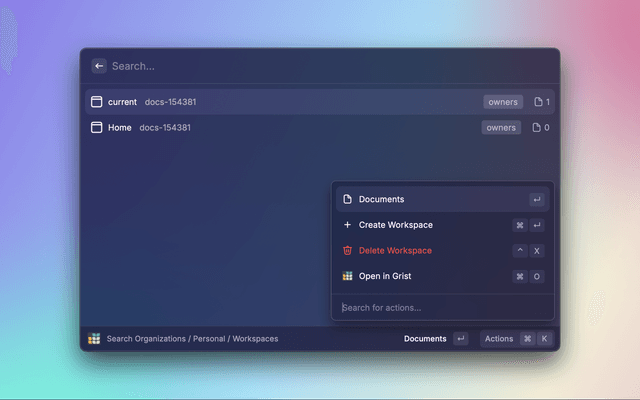Screen dimensions: 640x400
Task: Click the plus icon for Create Workspace
Action: click(347, 225)
